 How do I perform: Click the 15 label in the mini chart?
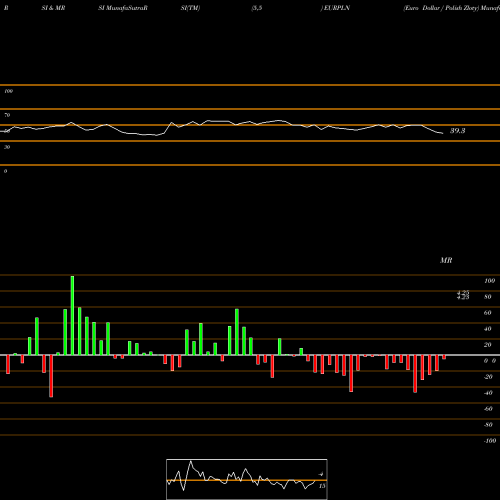pyautogui.click(x=322, y=486)
